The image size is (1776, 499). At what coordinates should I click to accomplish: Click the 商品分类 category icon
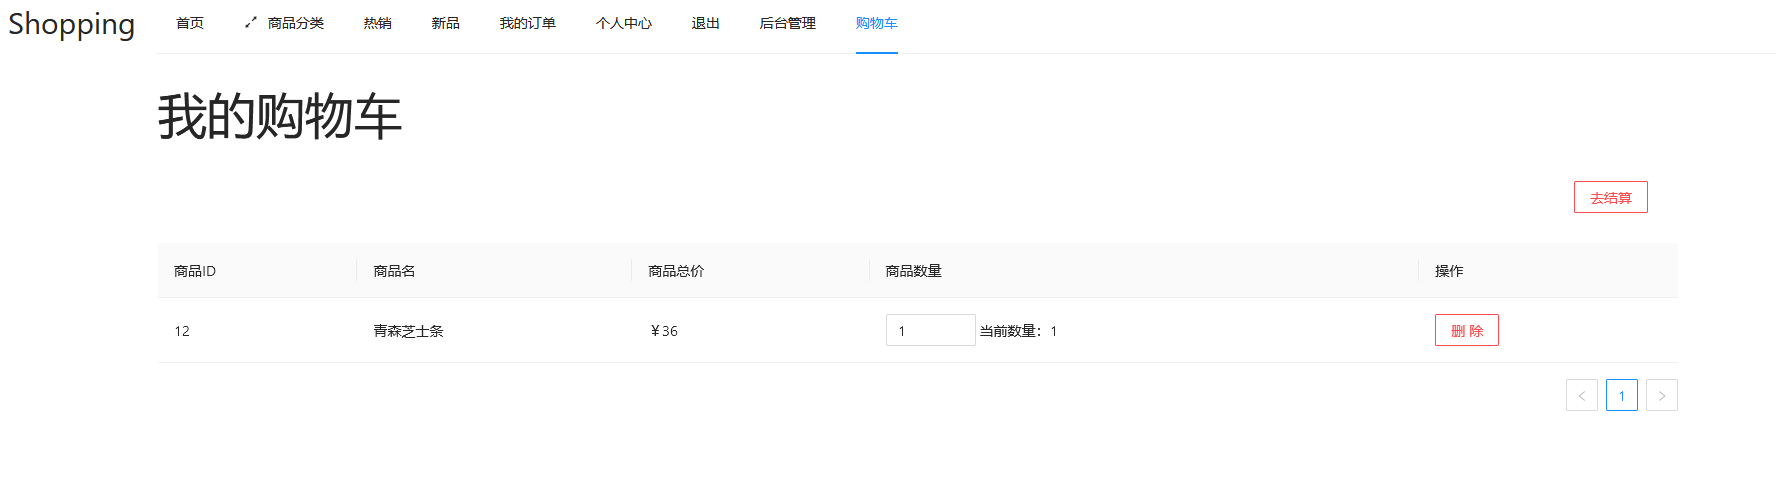(251, 22)
